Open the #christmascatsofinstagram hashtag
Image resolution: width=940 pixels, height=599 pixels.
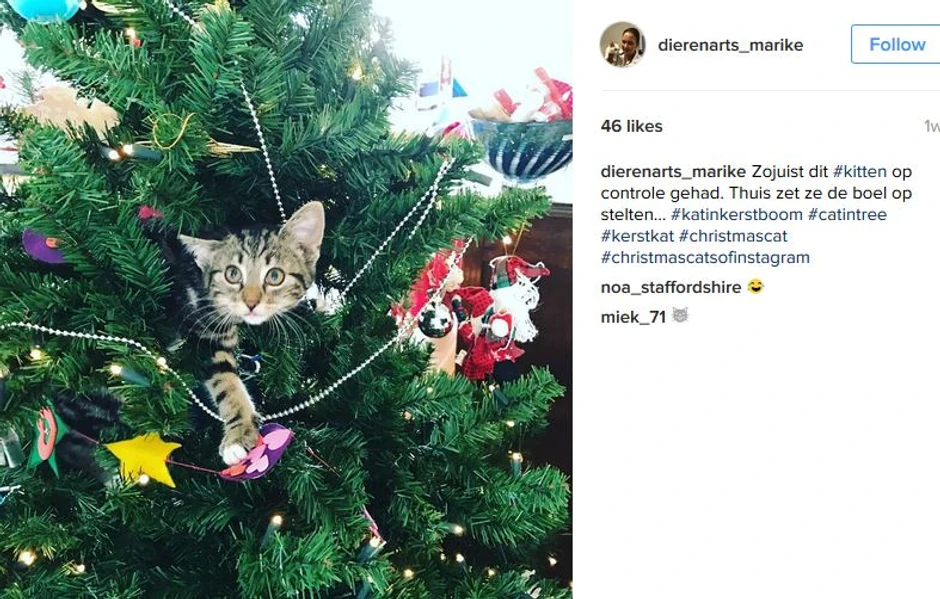(x=705, y=257)
